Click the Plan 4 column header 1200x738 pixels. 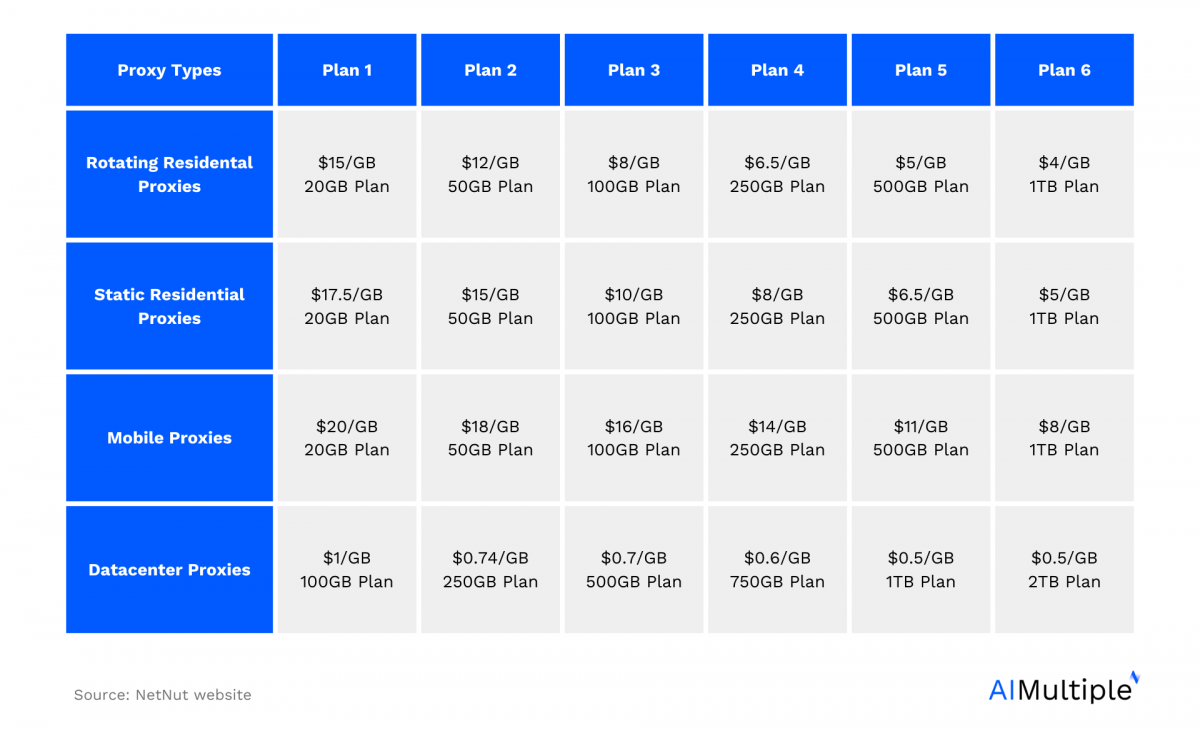coord(777,70)
